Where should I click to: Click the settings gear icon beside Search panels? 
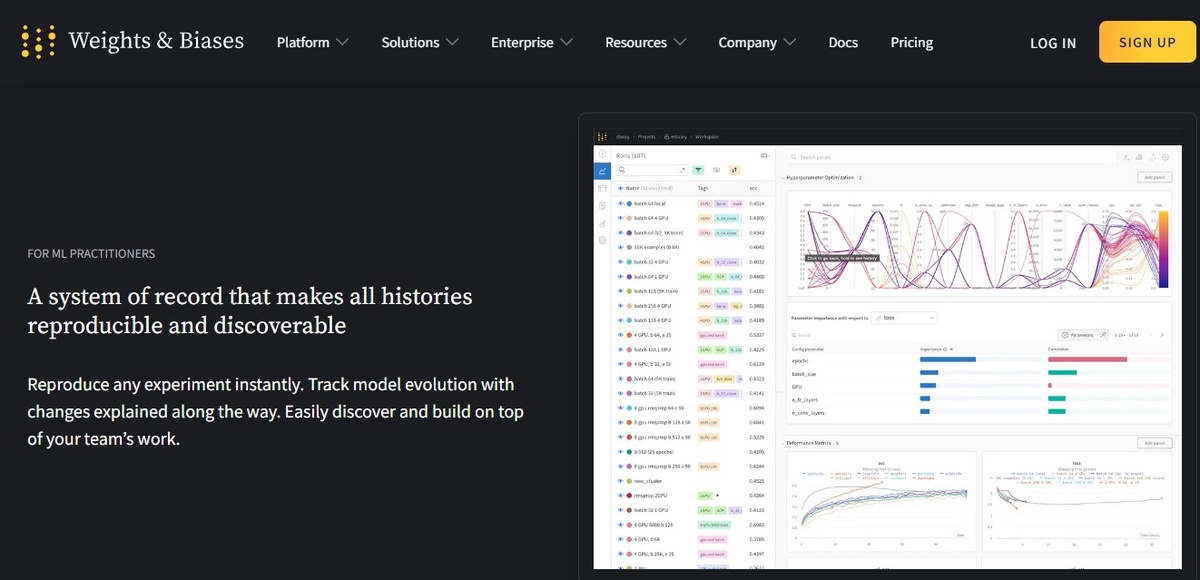[1165, 157]
